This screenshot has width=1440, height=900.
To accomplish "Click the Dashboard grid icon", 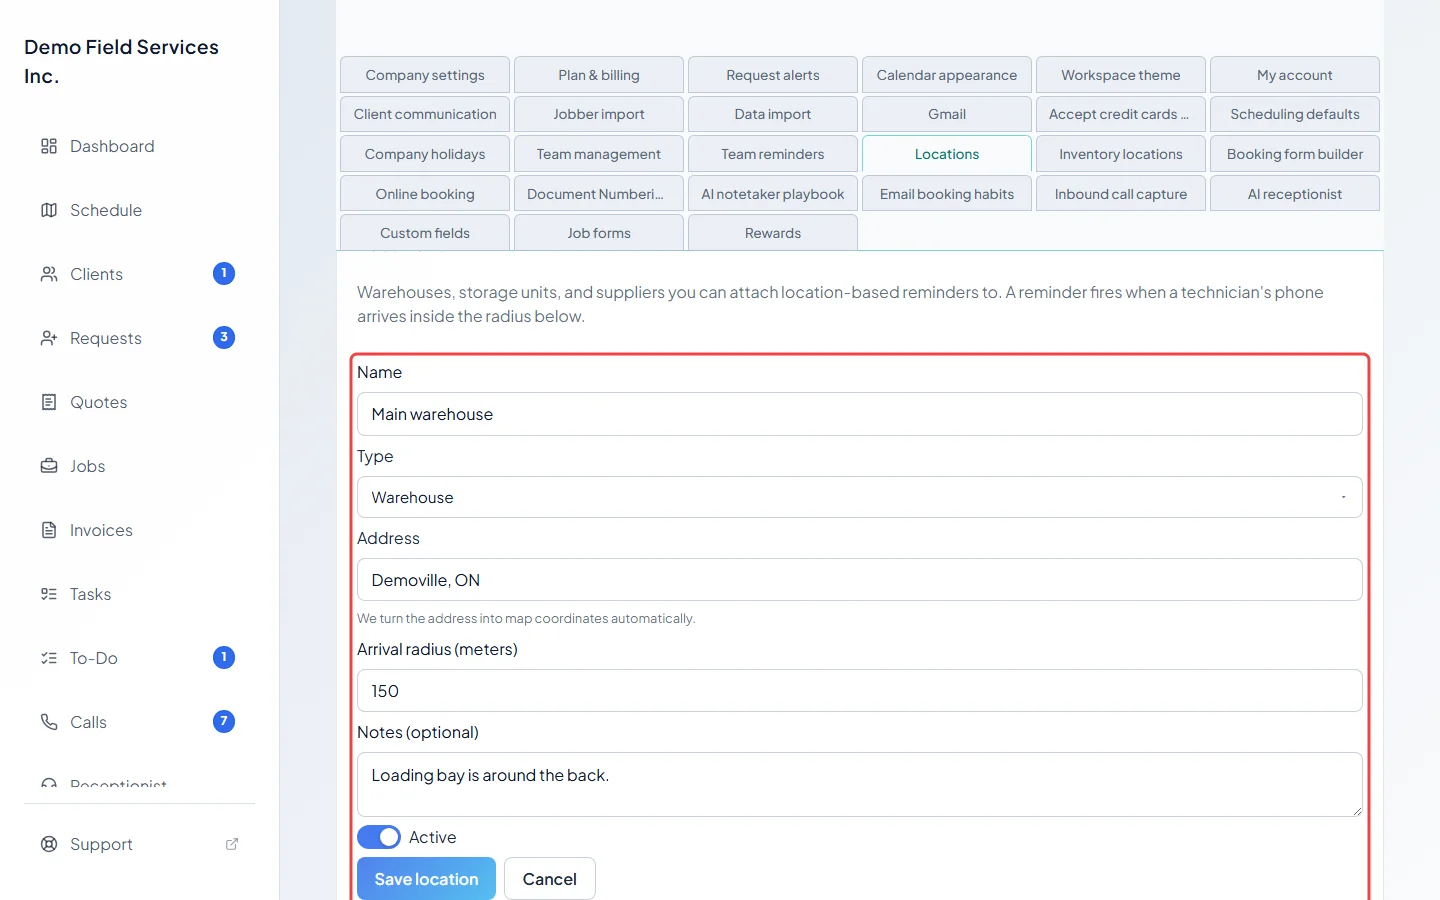I will coord(49,146).
